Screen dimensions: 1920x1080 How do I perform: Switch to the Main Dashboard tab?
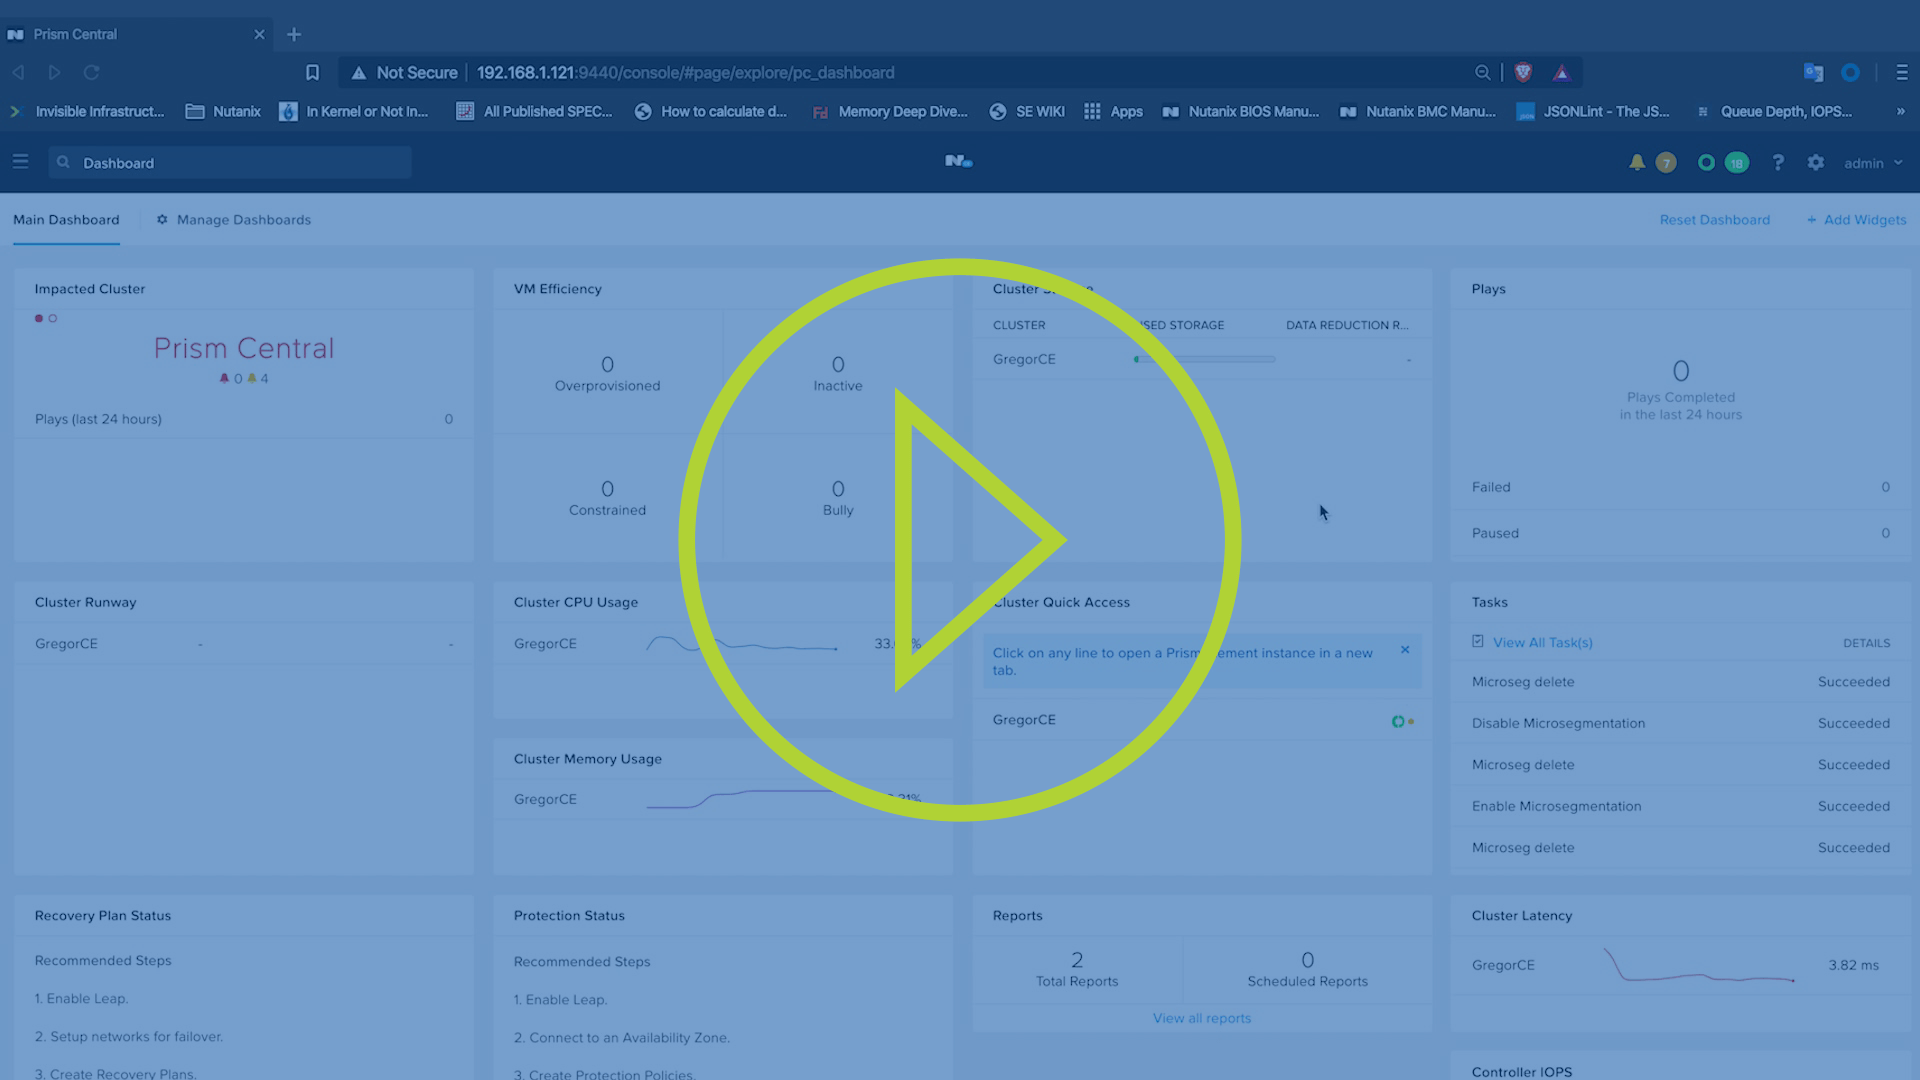(x=66, y=220)
